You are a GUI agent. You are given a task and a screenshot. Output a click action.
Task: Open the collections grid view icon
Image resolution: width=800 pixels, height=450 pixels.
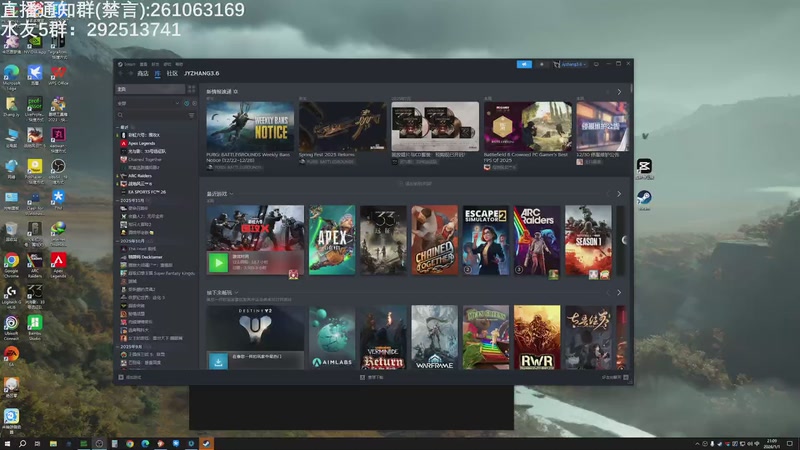[191, 89]
